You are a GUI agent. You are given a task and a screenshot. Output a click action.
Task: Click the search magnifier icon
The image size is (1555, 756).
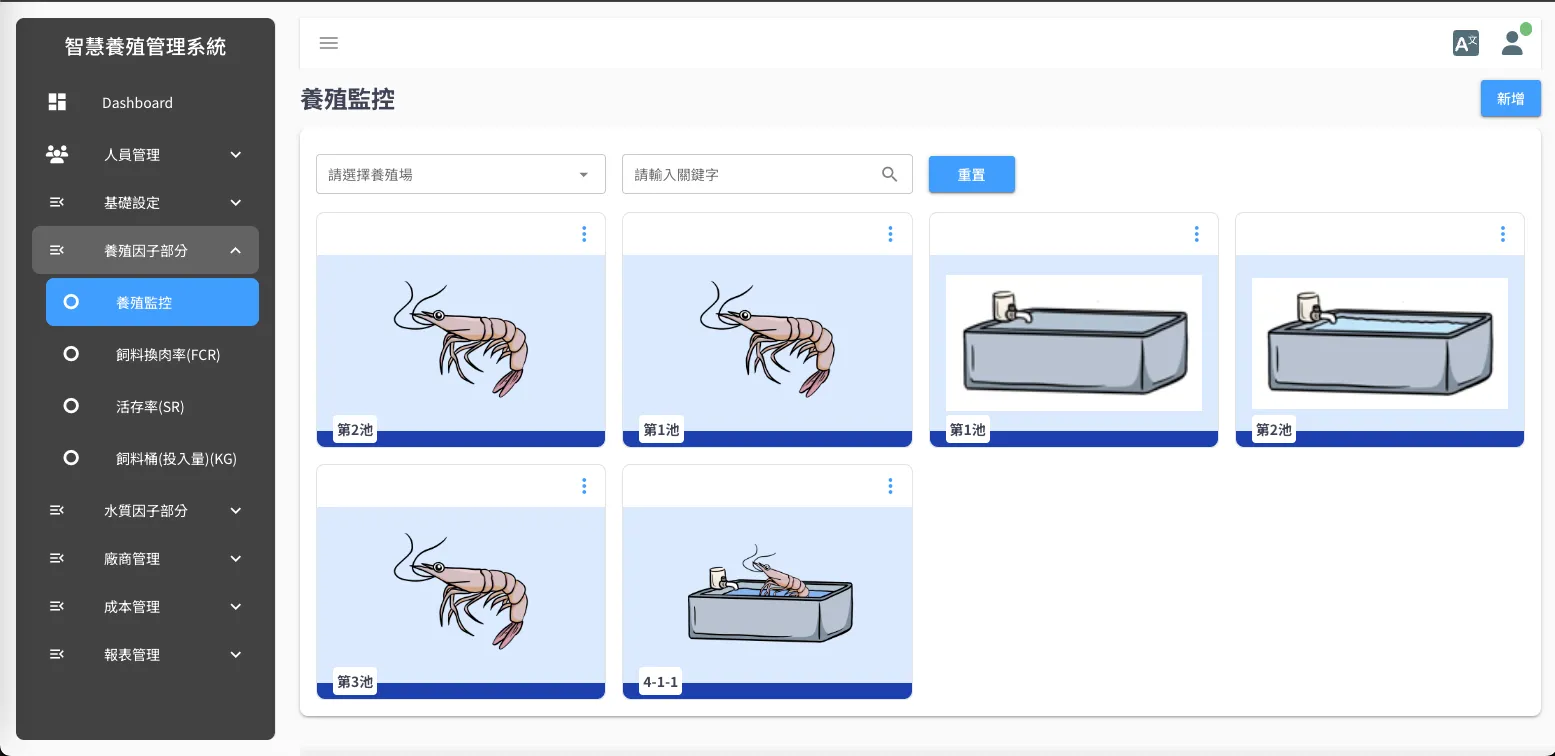889,174
